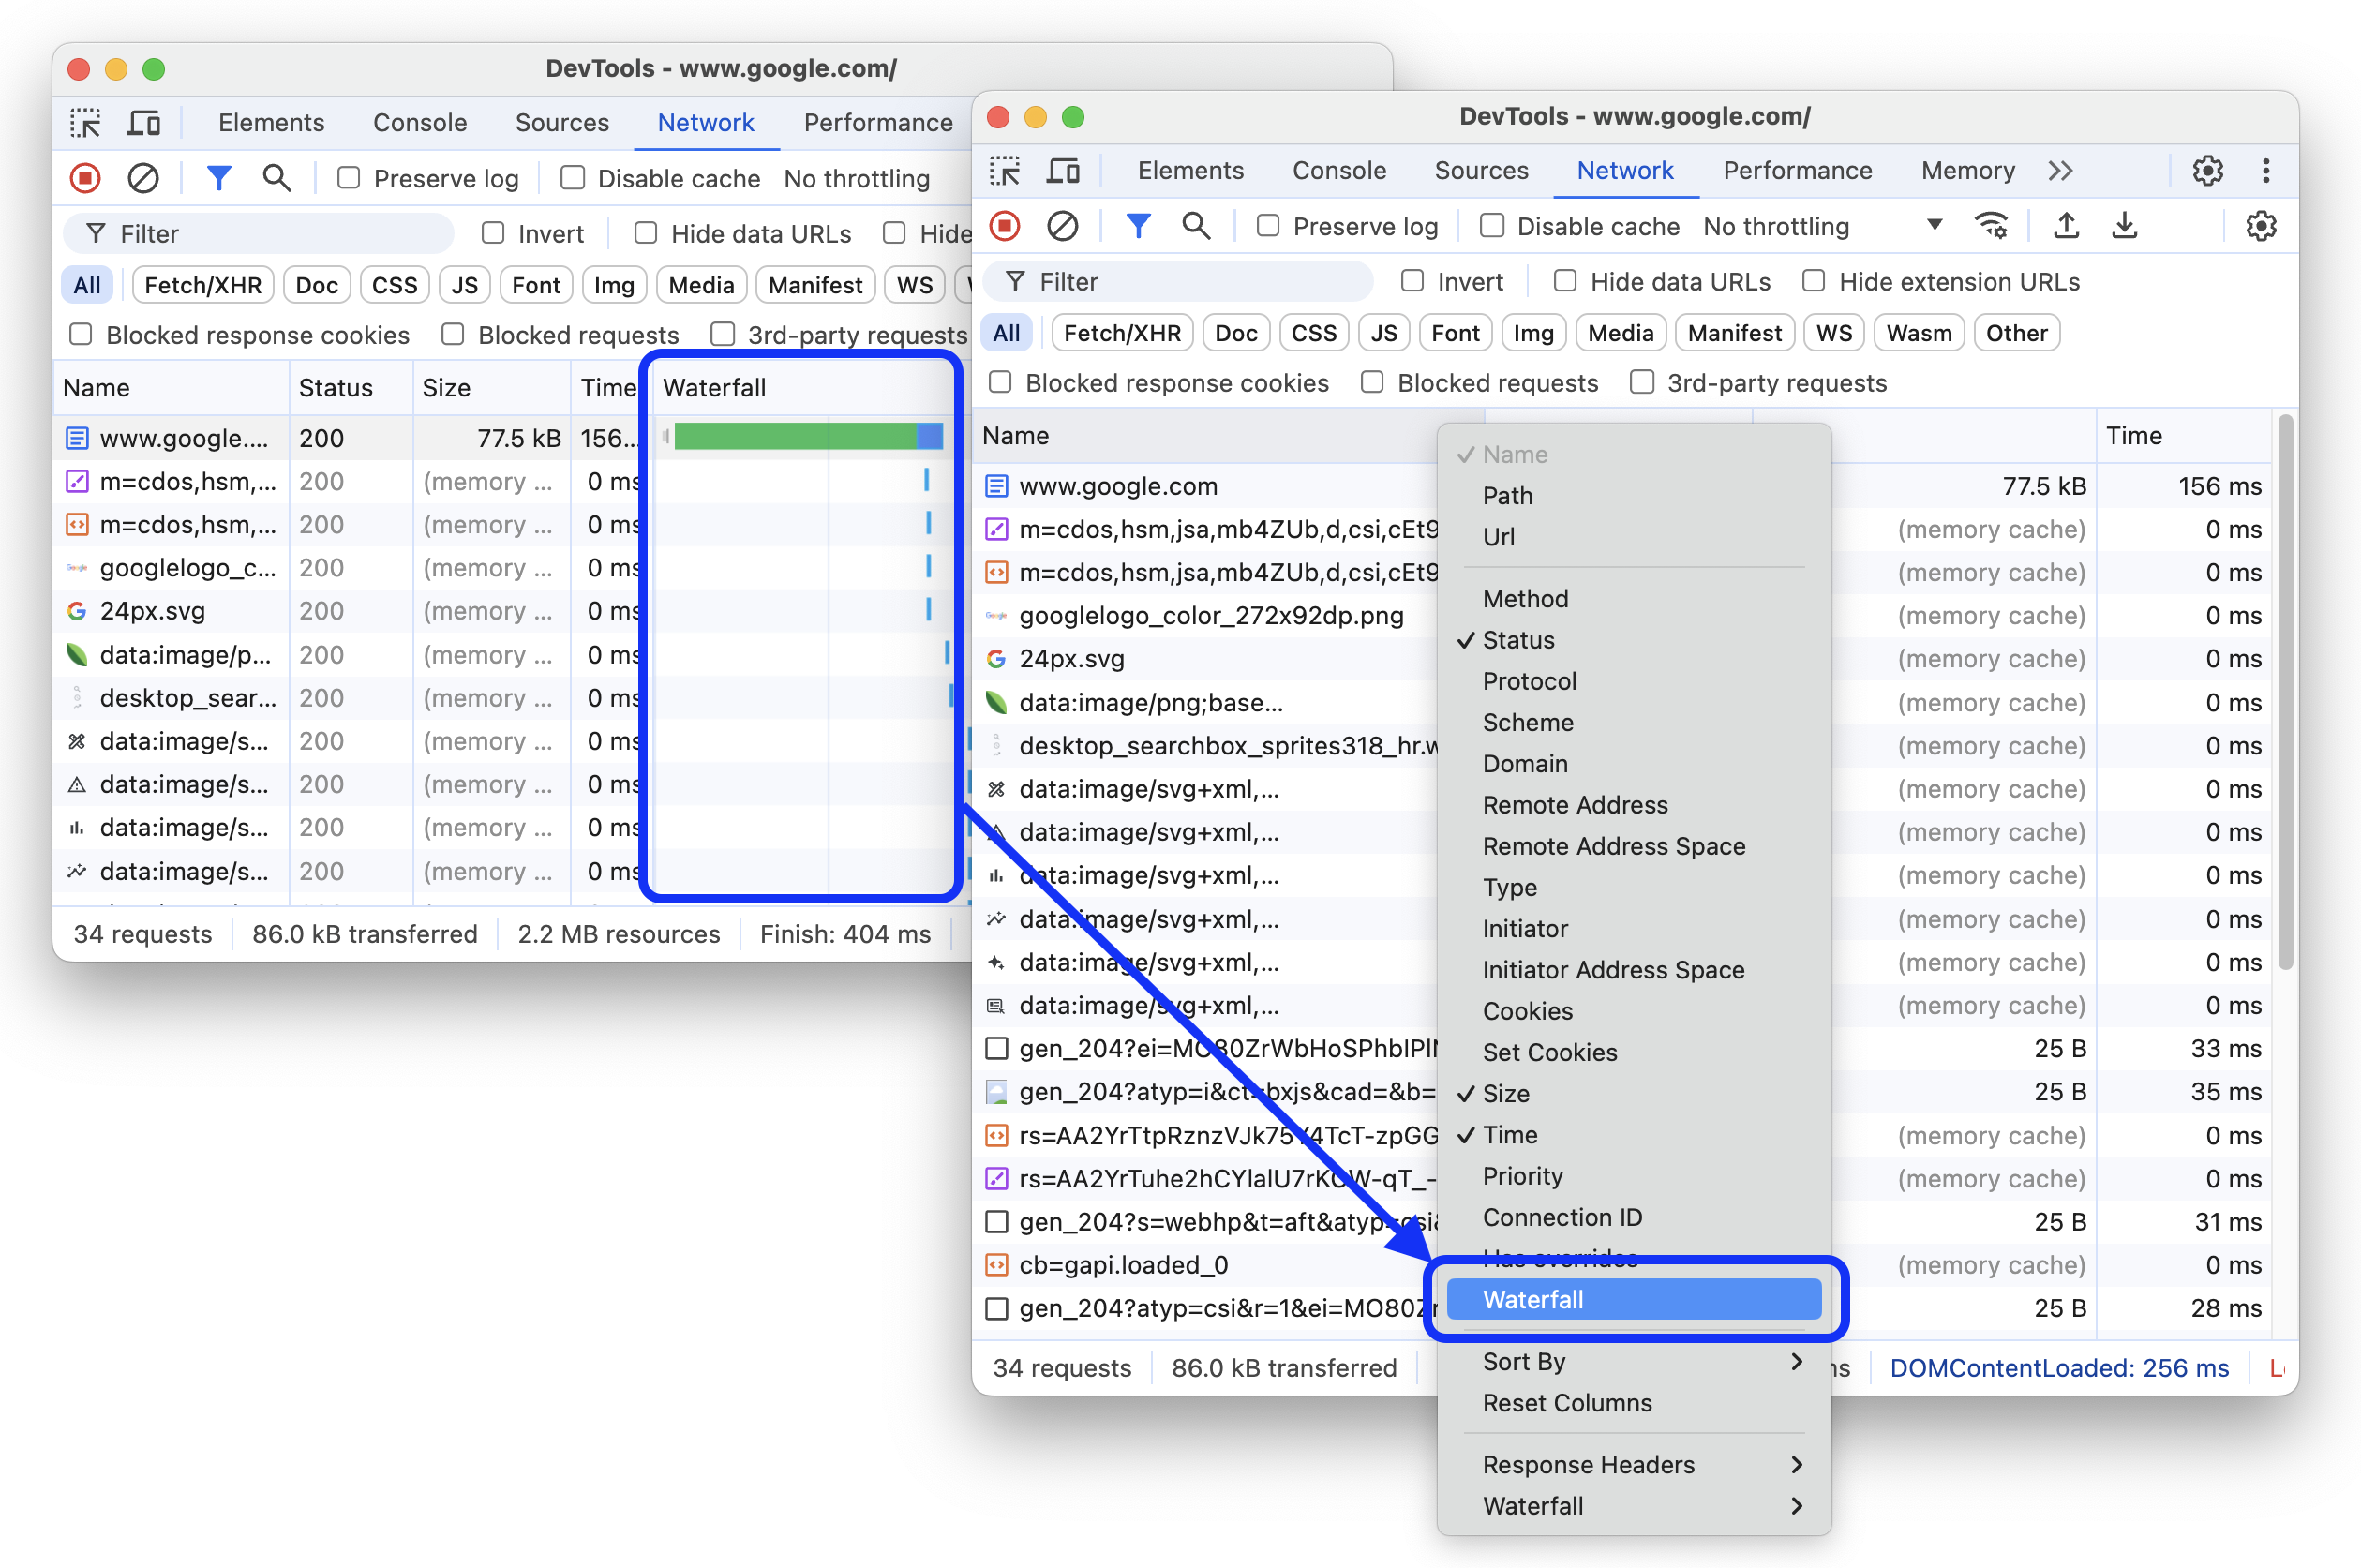
Task: Click the search magnifier icon in Network tab
Action: tap(1194, 228)
